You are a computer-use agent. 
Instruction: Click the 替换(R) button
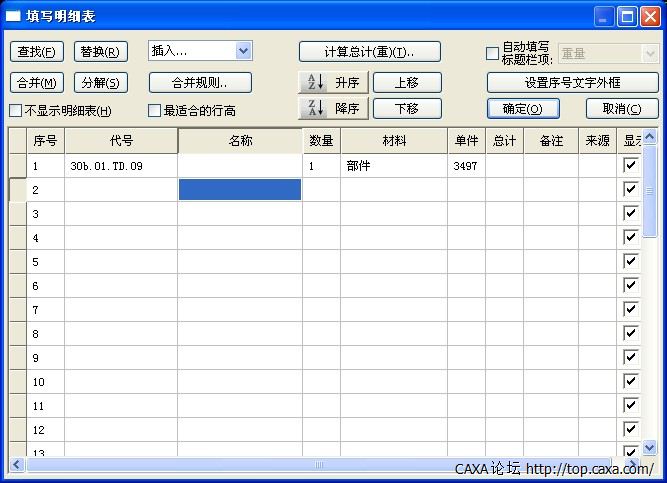(x=101, y=52)
